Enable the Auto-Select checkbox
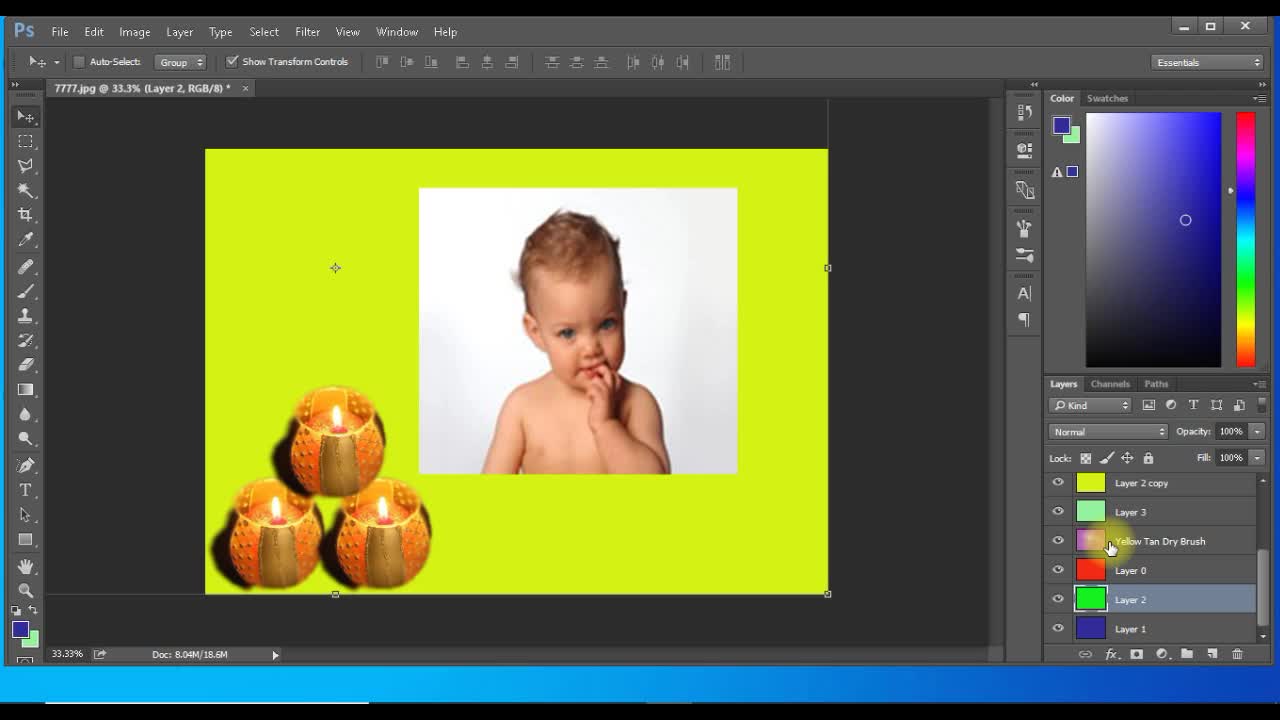 point(79,62)
